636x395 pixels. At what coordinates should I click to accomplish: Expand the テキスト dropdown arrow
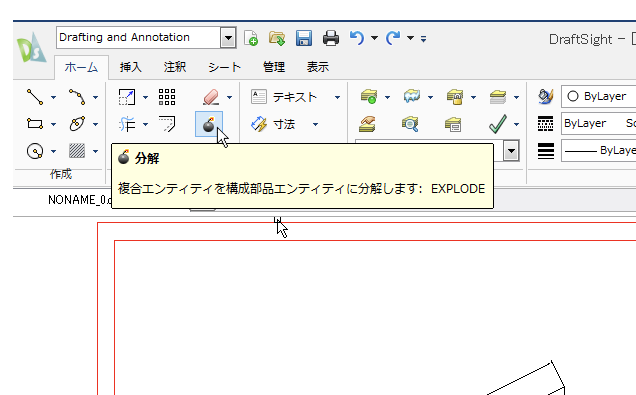(337, 97)
